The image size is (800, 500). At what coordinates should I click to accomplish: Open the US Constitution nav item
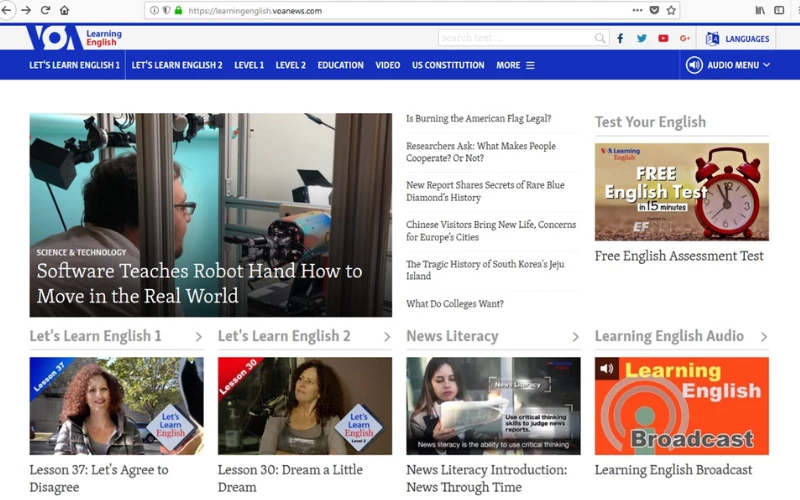coord(448,65)
